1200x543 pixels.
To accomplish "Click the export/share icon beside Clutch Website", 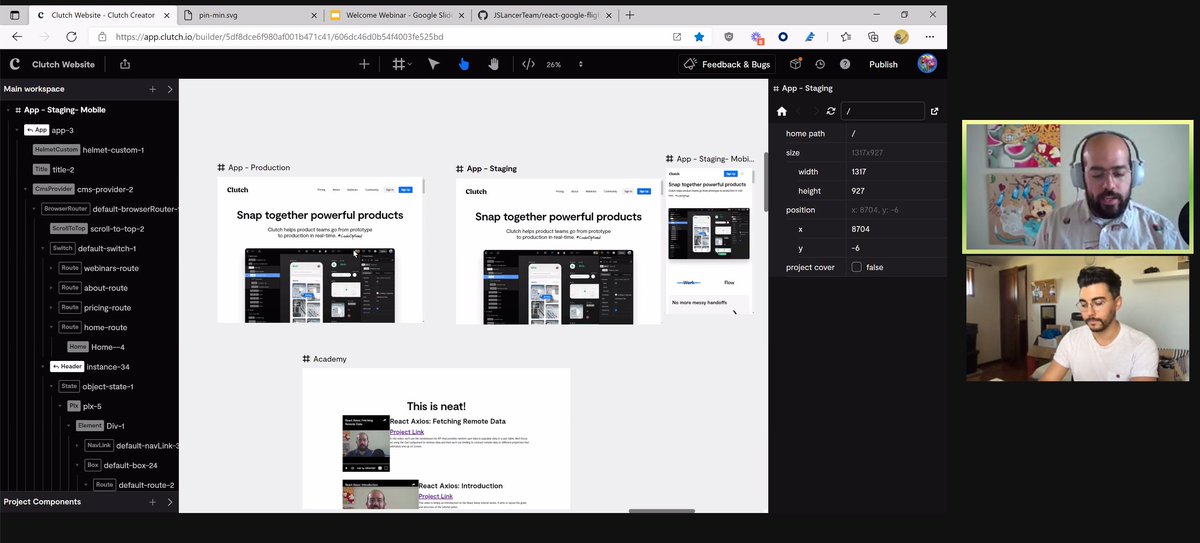I will 125,64.
